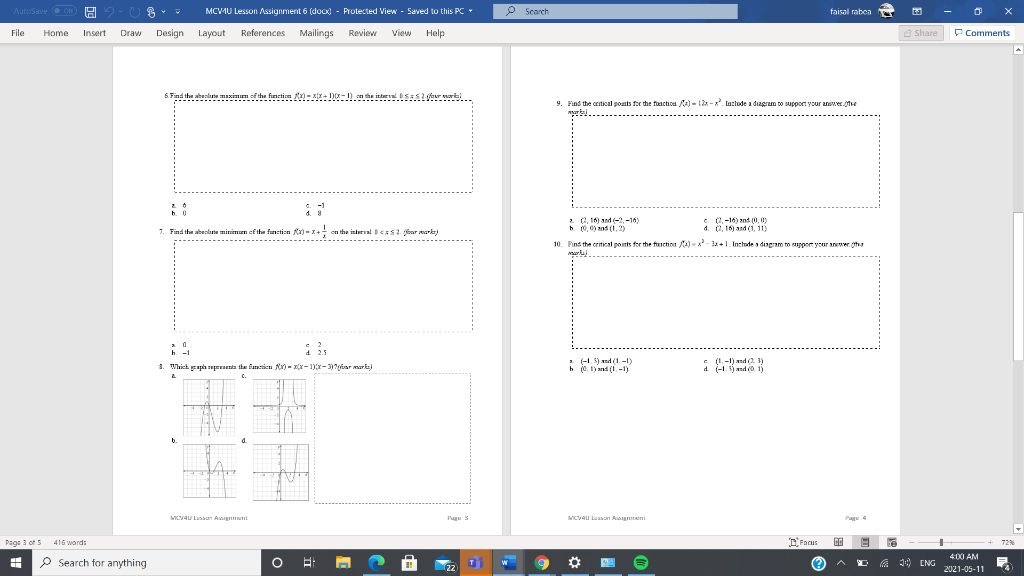
Task: Click the Undo icon
Action: pos(110,11)
